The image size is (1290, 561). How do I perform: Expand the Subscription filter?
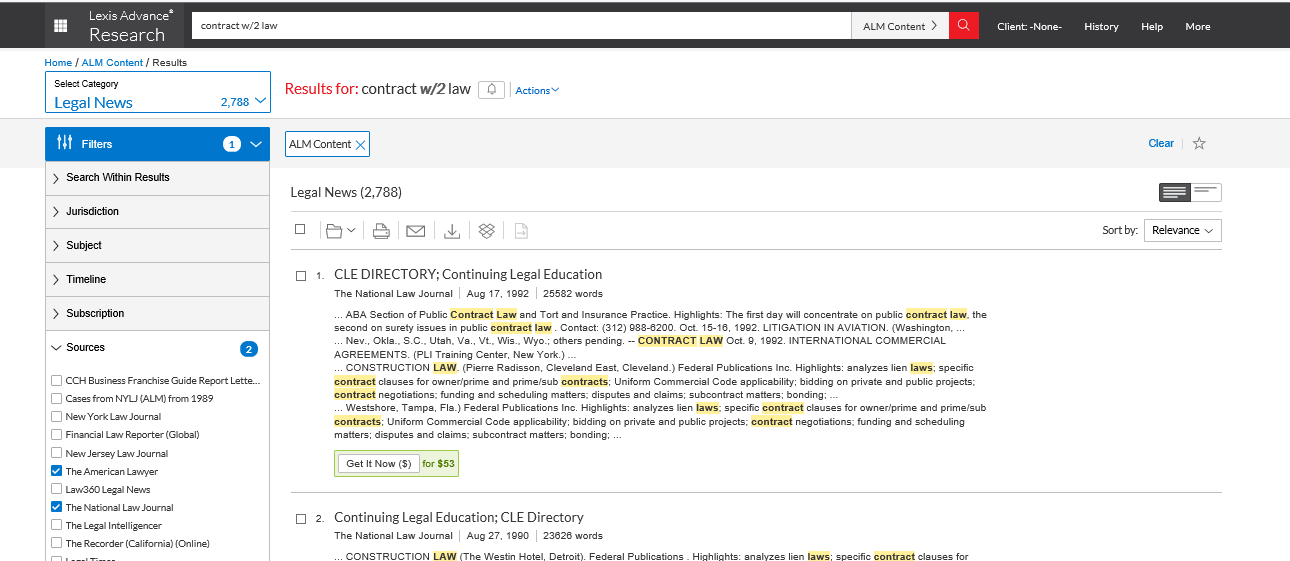point(157,314)
